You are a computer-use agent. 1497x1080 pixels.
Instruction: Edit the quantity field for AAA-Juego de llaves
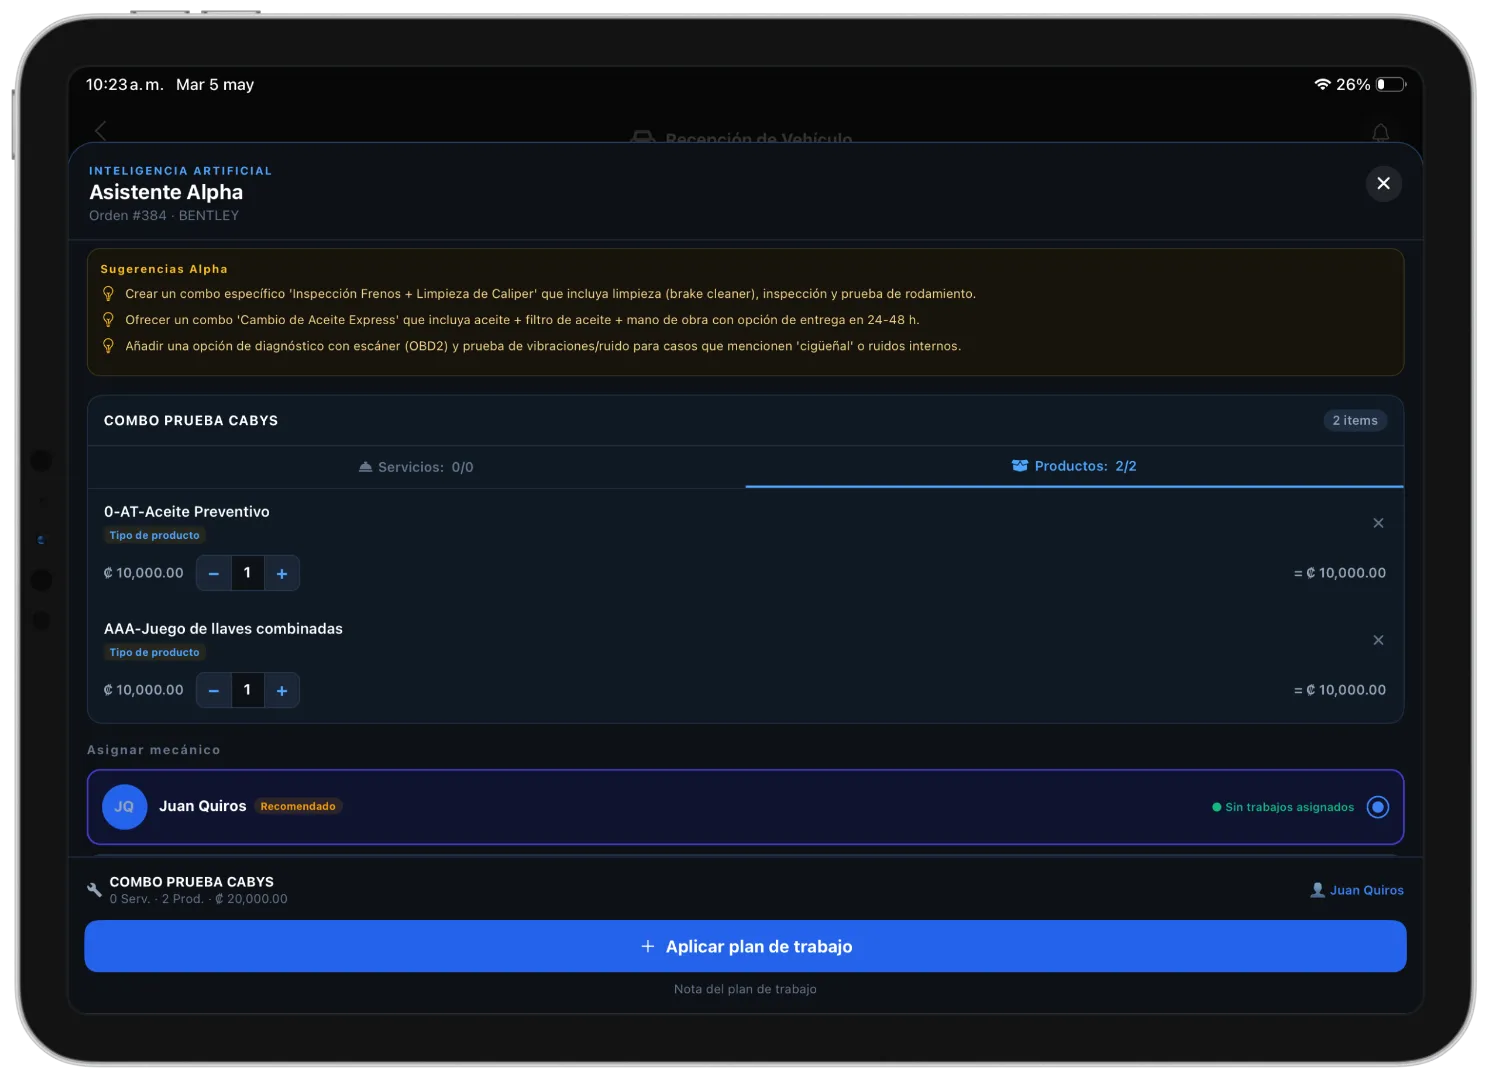[248, 690]
